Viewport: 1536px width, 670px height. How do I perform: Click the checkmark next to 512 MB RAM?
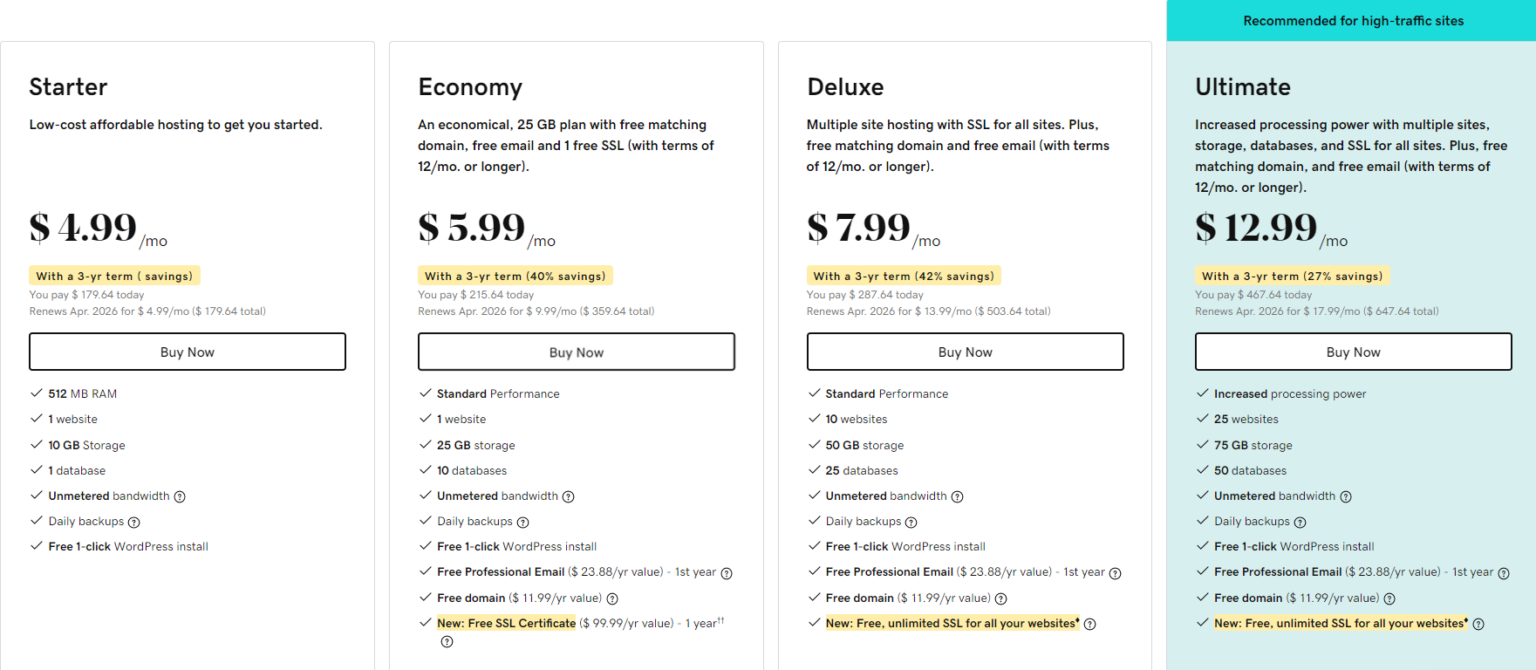(x=33, y=393)
